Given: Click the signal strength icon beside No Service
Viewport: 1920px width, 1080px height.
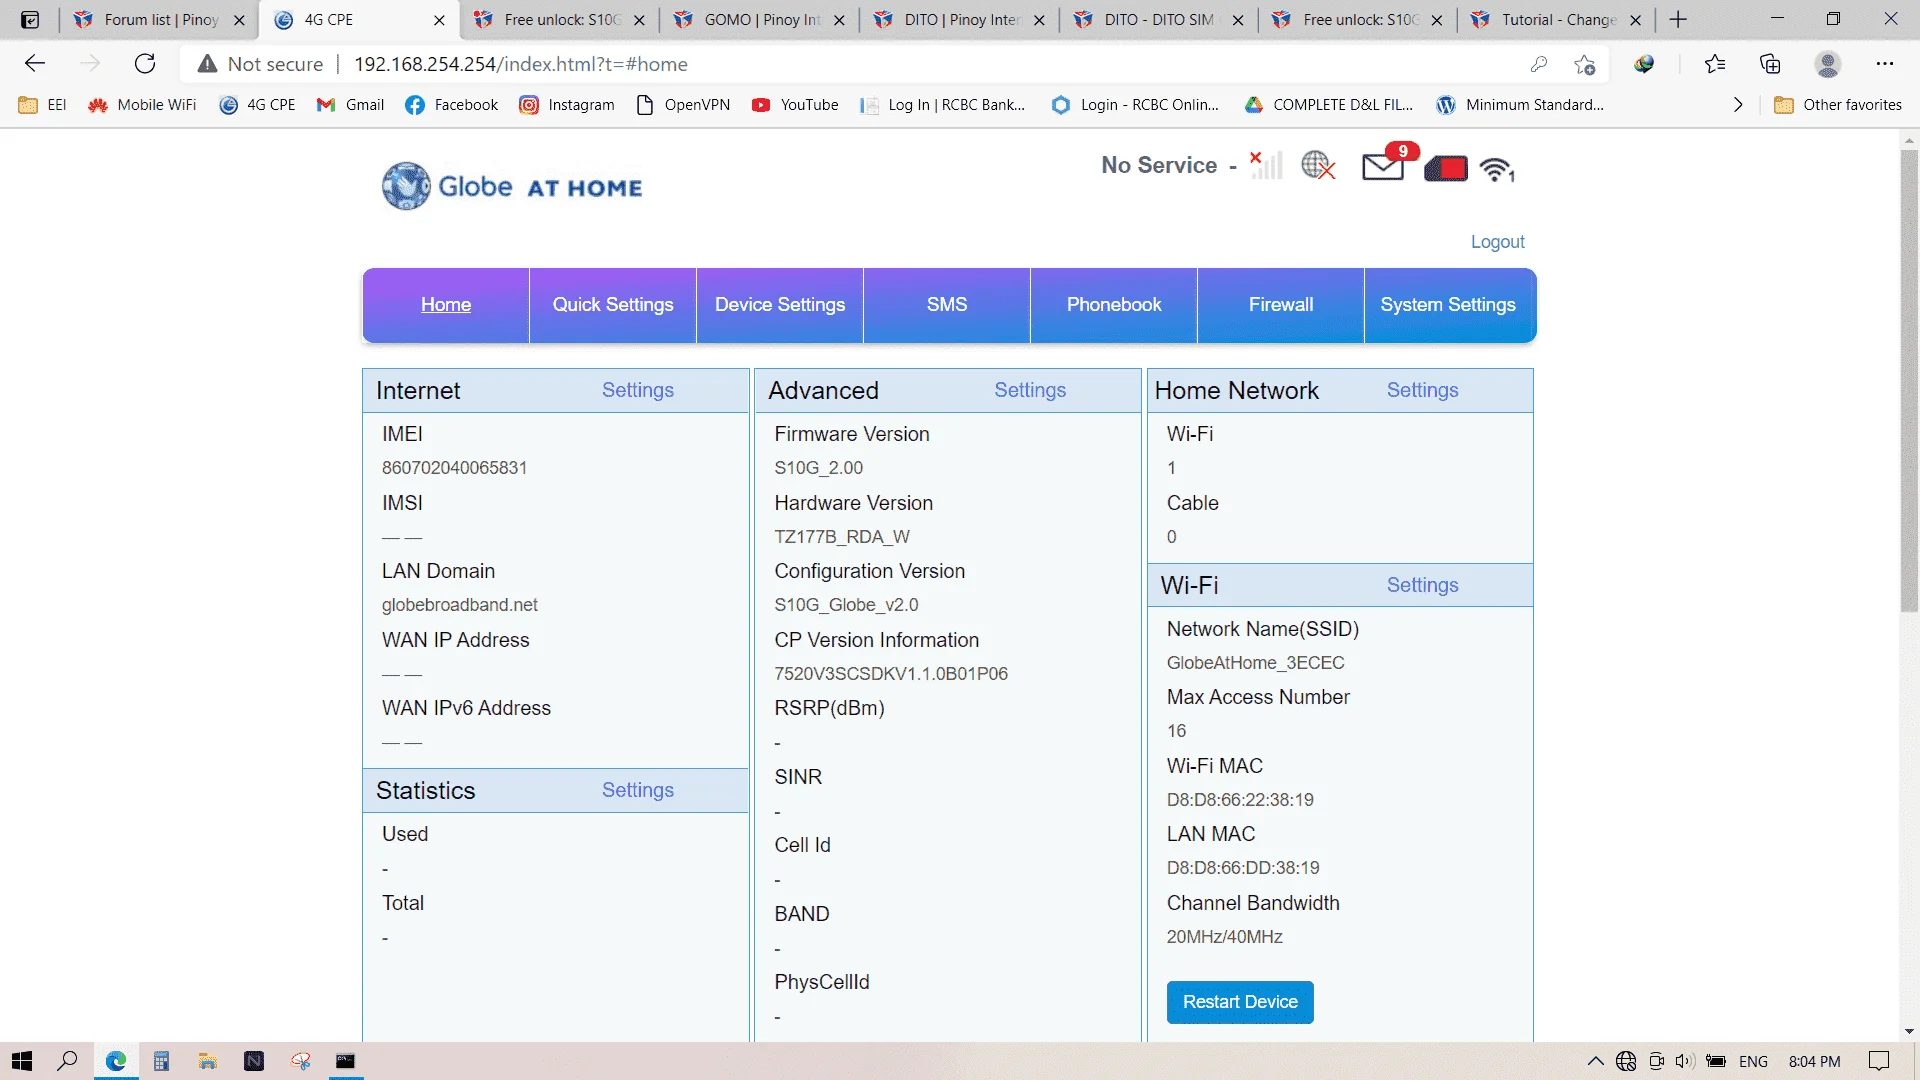Looking at the screenshot, I should (1266, 165).
